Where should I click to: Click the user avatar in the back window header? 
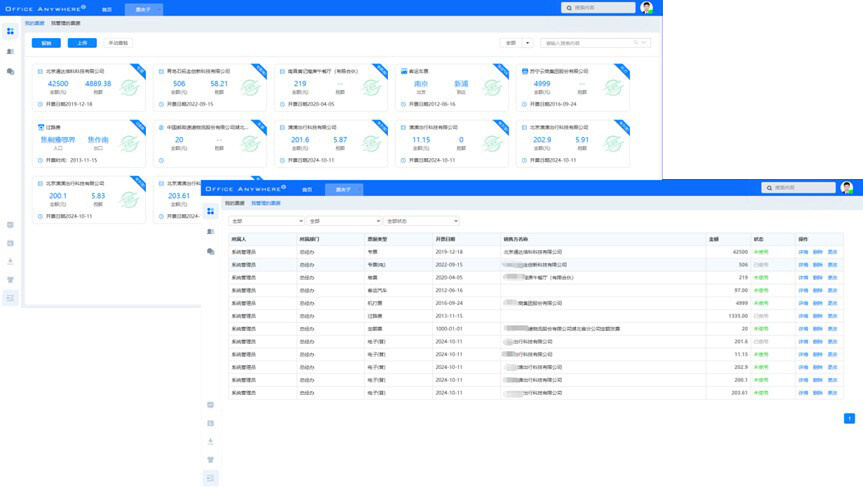pos(646,8)
